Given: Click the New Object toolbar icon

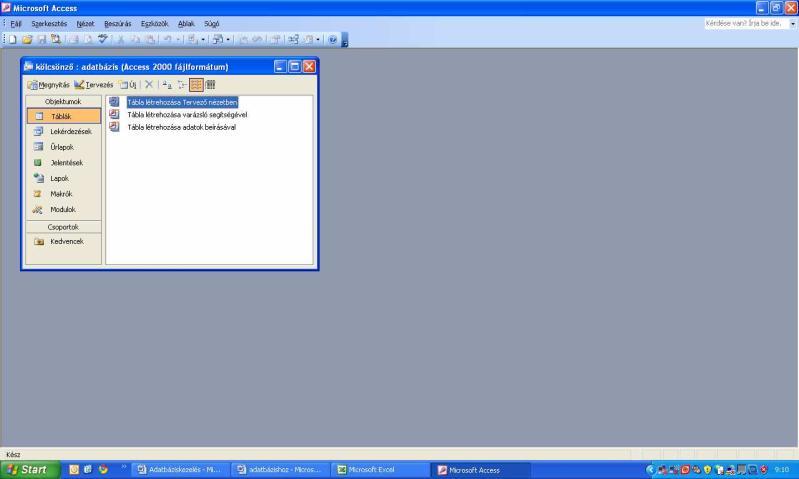Looking at the screenshot, I should [x=308, y=39].
